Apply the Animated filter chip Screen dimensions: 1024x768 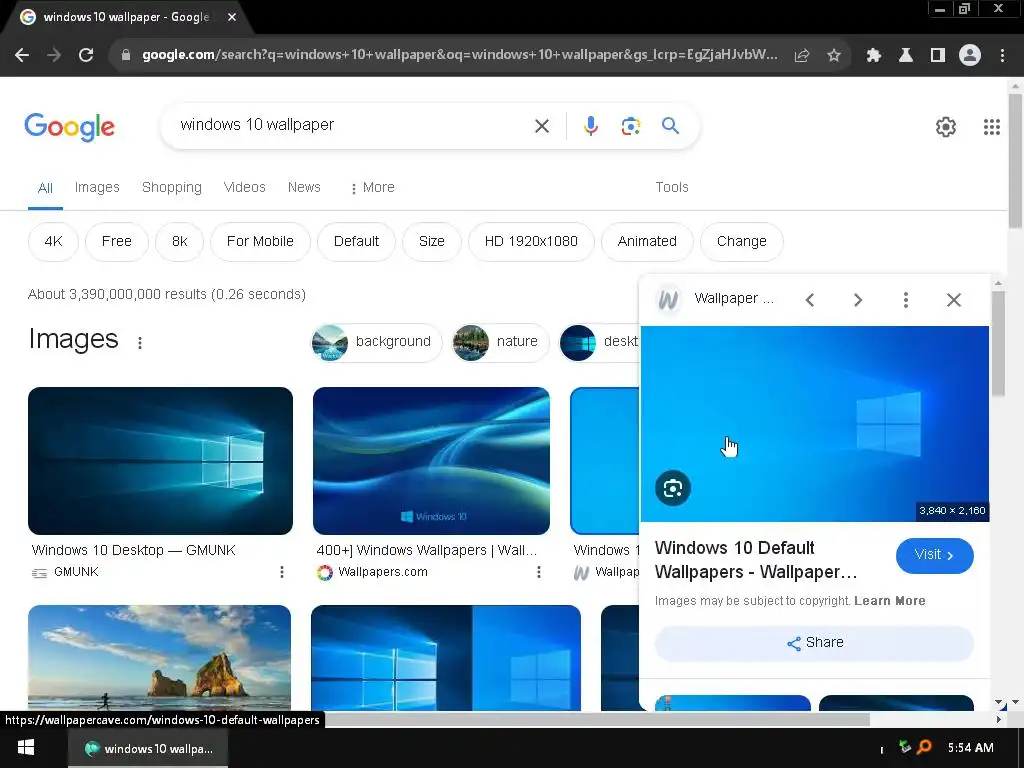[647, 242]
